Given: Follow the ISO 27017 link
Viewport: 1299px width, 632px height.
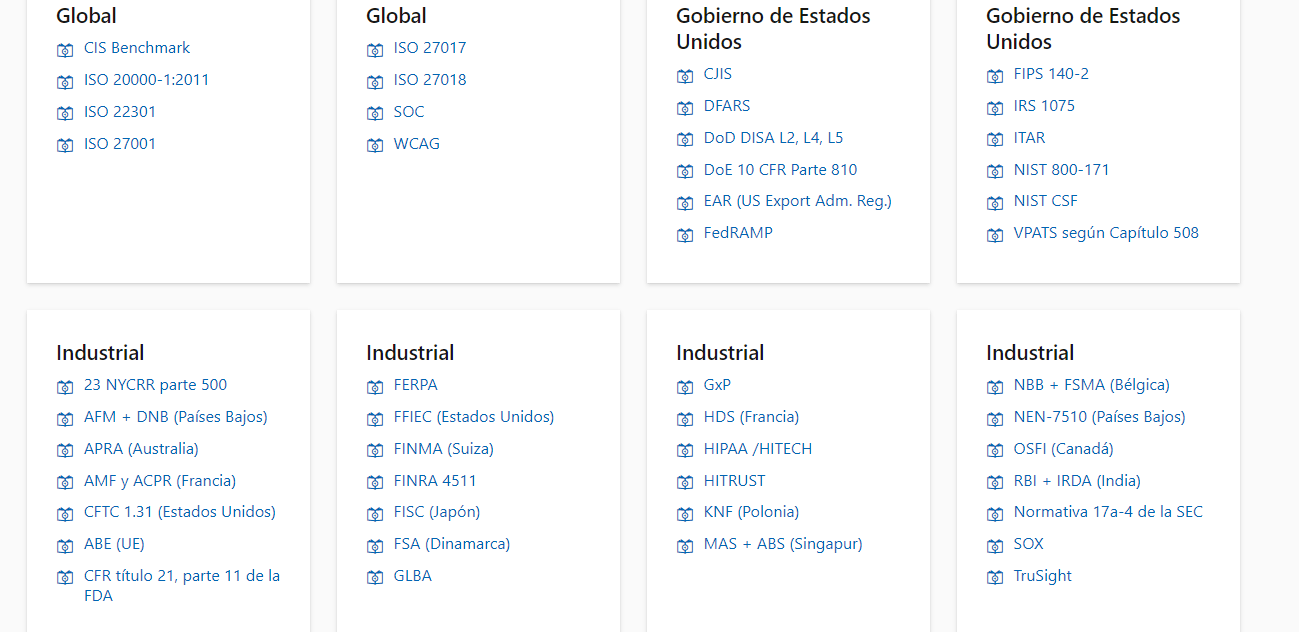Looking at the screenshot, I should [430, 48].
